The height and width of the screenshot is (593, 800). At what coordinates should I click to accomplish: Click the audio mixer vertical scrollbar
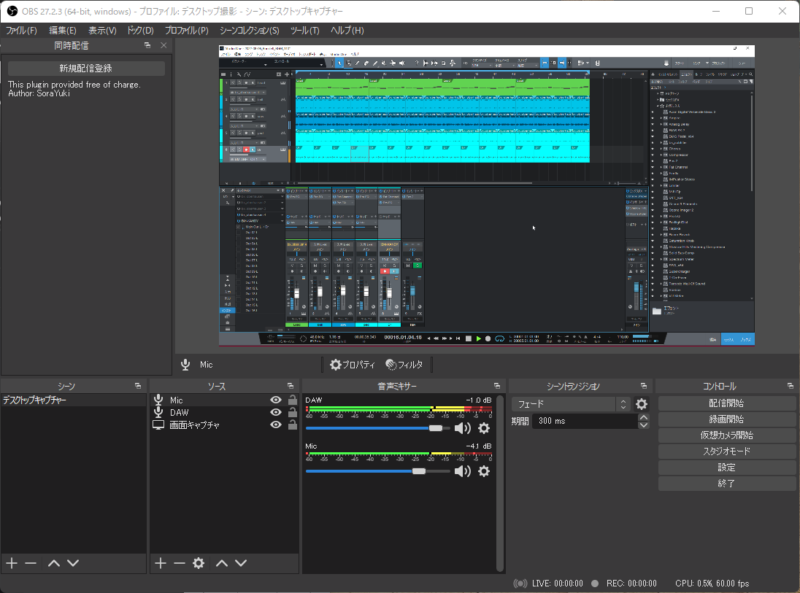[x=500, y=483]
